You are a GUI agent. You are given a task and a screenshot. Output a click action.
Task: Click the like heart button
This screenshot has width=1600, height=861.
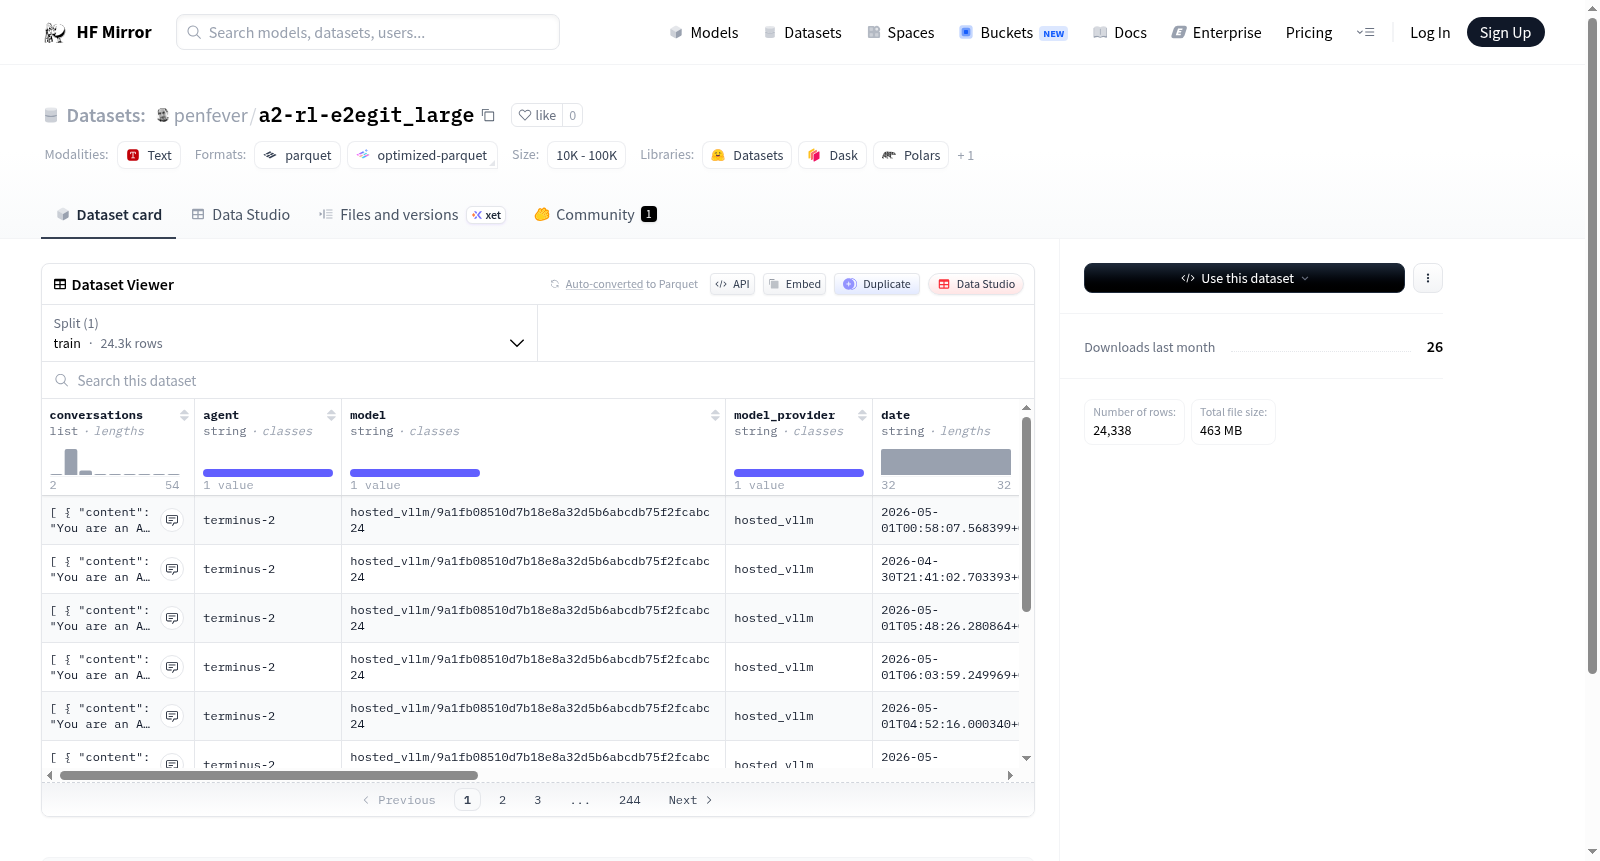537,115
